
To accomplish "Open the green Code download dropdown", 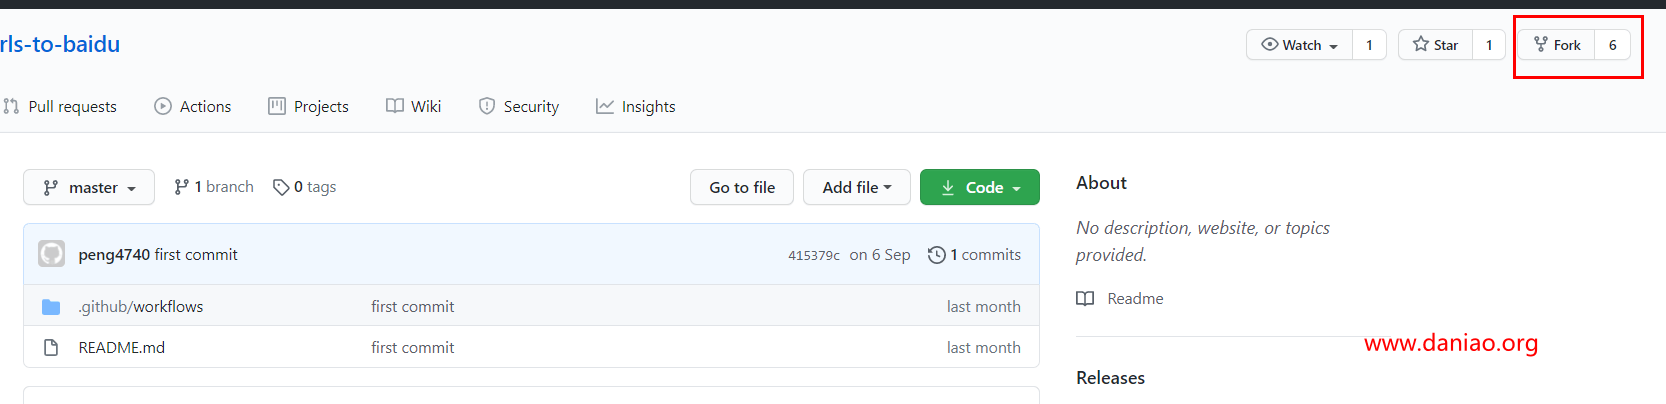I will point(980,187).
